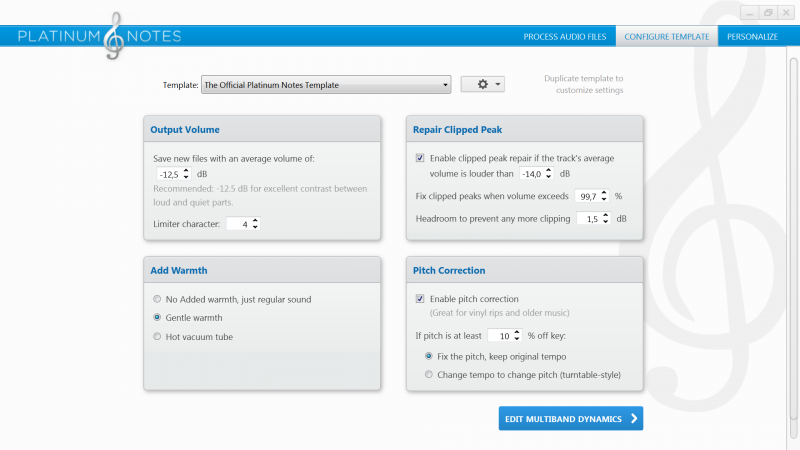Select Change tempo to change pitch
This screenshot has height=450, width=800.
tap(429, 375)
